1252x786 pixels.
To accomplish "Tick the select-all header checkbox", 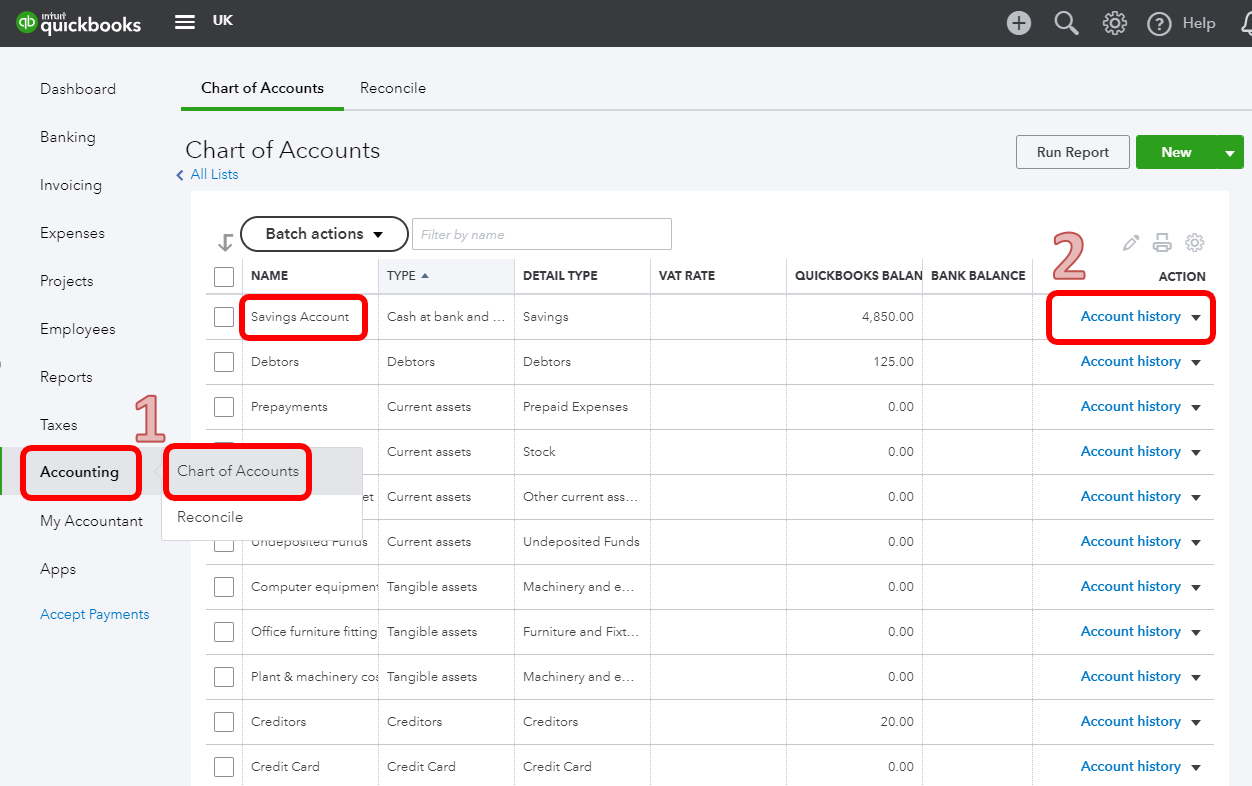I will [224, 277].
